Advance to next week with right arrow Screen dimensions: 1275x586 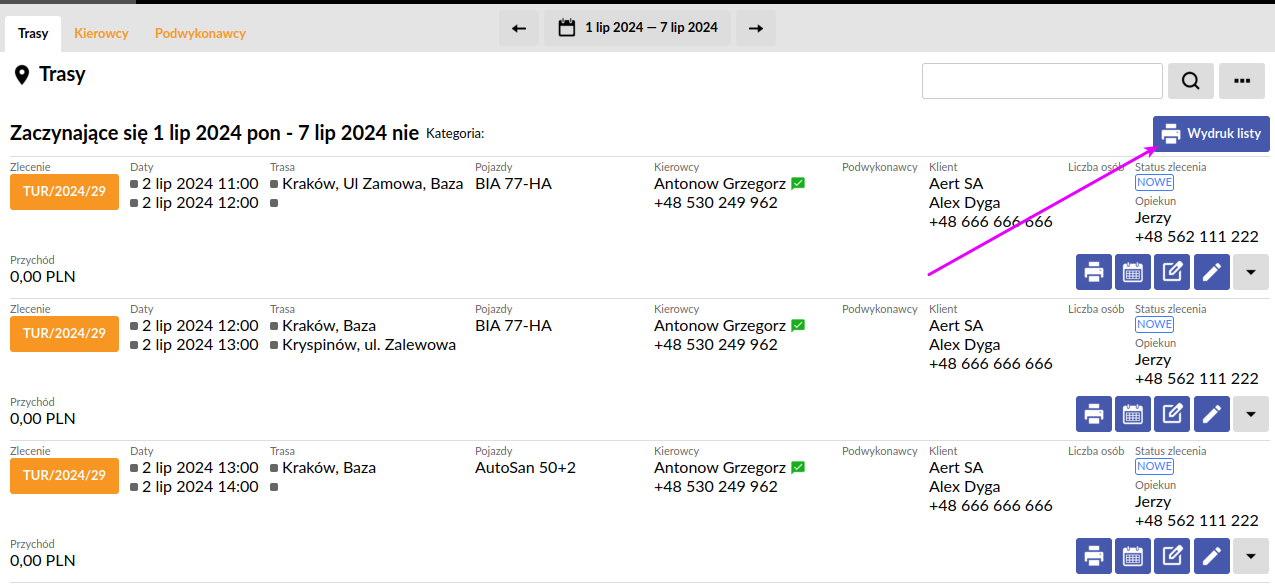click(756, 28)
